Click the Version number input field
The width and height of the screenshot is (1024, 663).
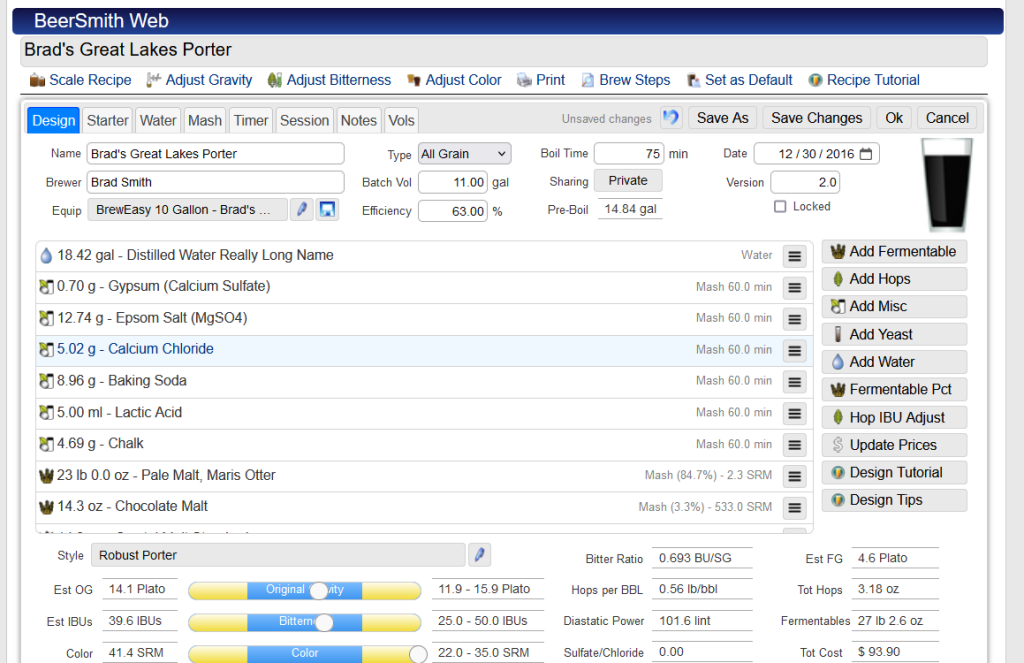coord(805,182)
